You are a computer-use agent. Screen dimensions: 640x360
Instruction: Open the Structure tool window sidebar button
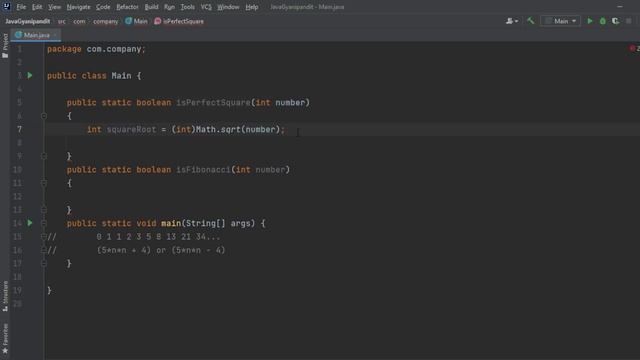(5, 296)
